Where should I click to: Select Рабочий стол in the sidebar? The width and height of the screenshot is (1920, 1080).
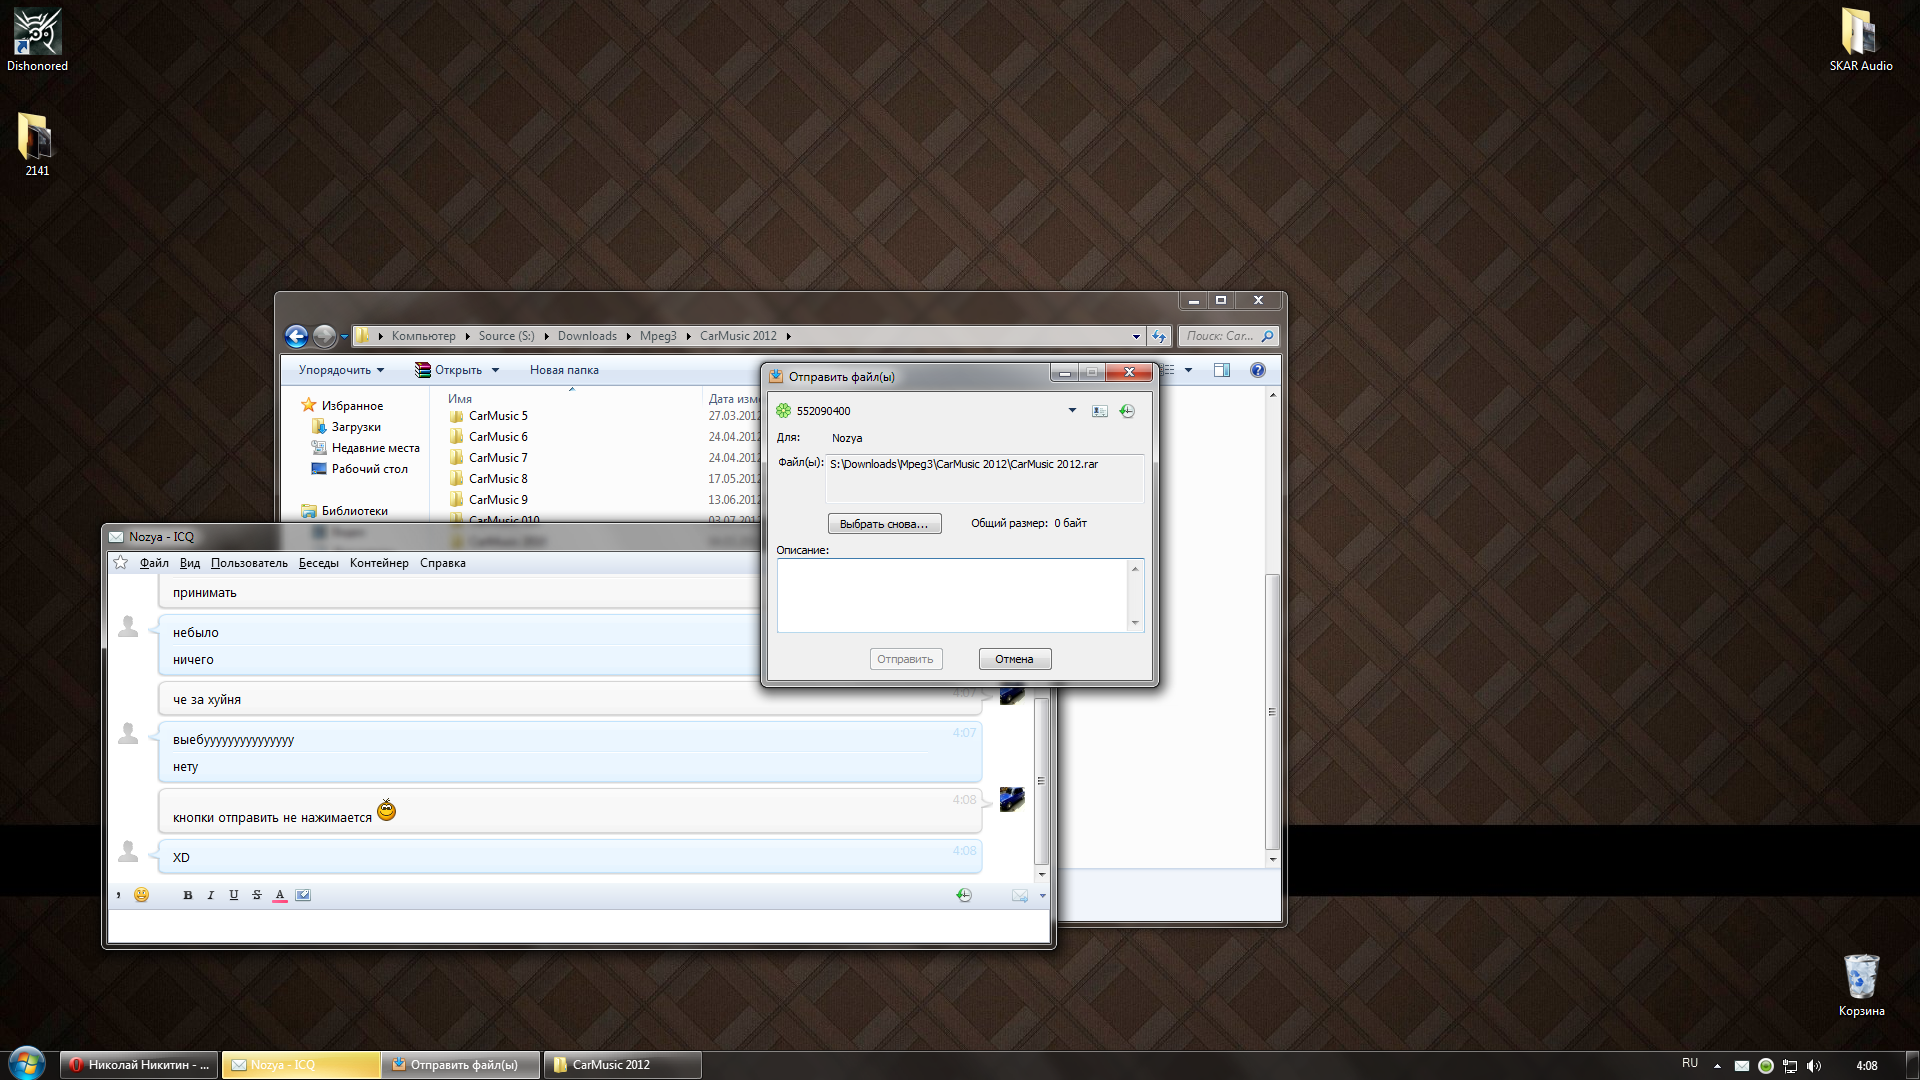pyautogui.click(x=369, y=469)
